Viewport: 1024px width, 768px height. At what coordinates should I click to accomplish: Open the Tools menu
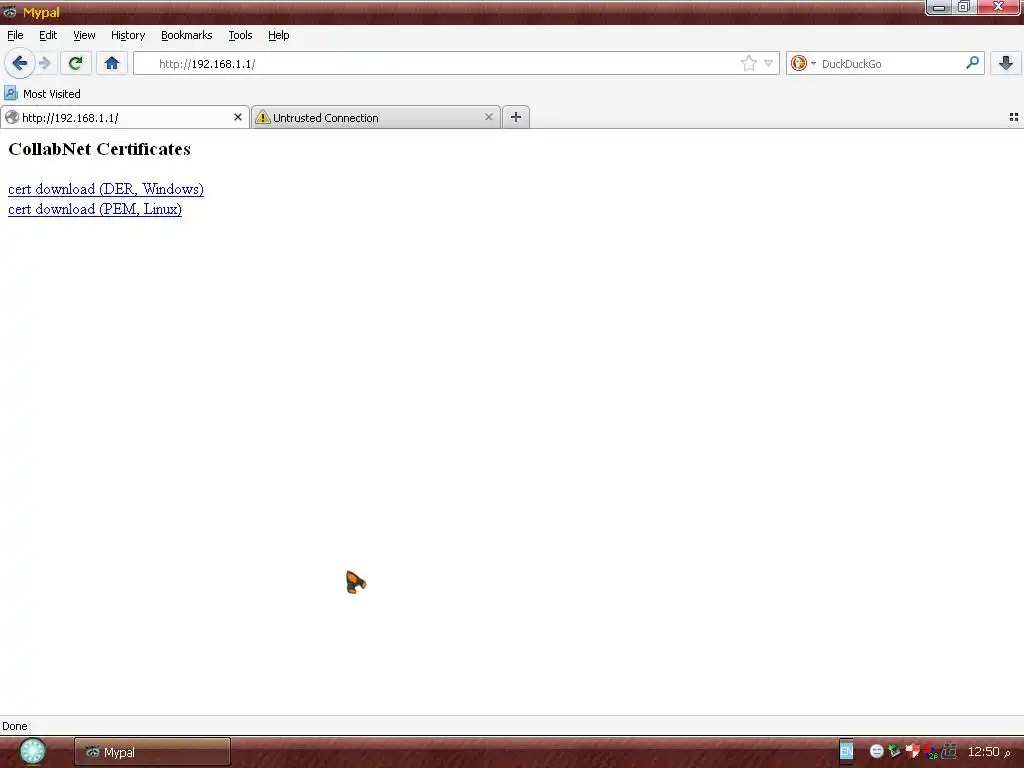point(240,35)
